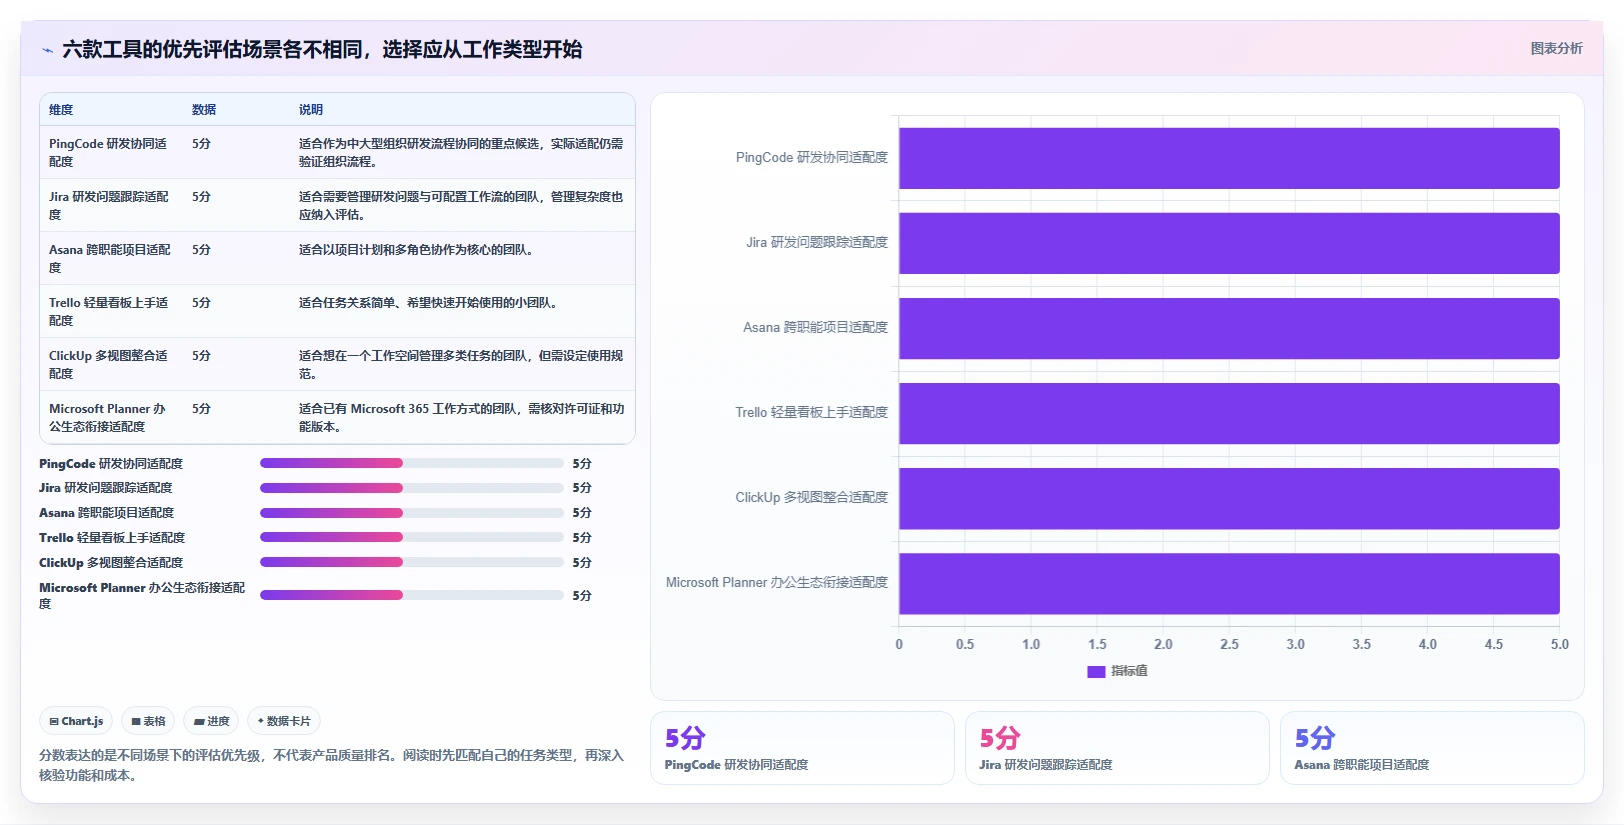The height and width of the screenshot is (825, 1624).
Task: Click the heading 六款工具的优先评估场景各不相同
Action: (322, 50)
